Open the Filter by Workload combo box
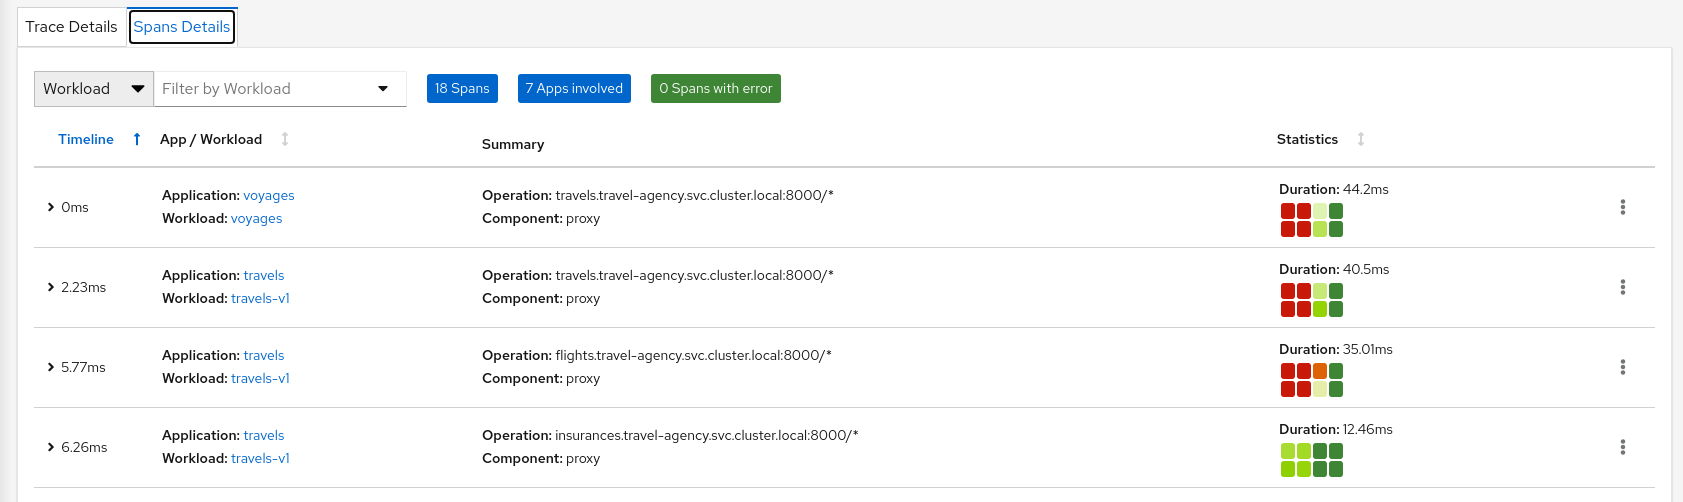The image size is (1683, 502). (280, 89)
